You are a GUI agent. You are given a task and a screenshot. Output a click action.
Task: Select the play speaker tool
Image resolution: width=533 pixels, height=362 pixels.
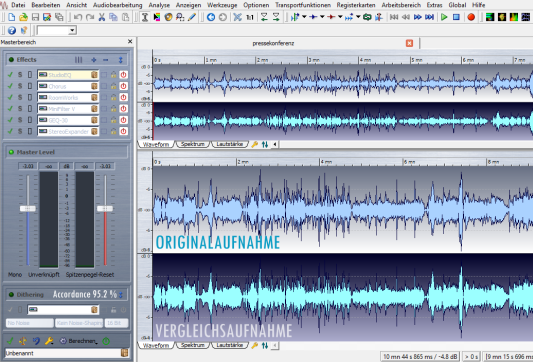pos(168,17)
